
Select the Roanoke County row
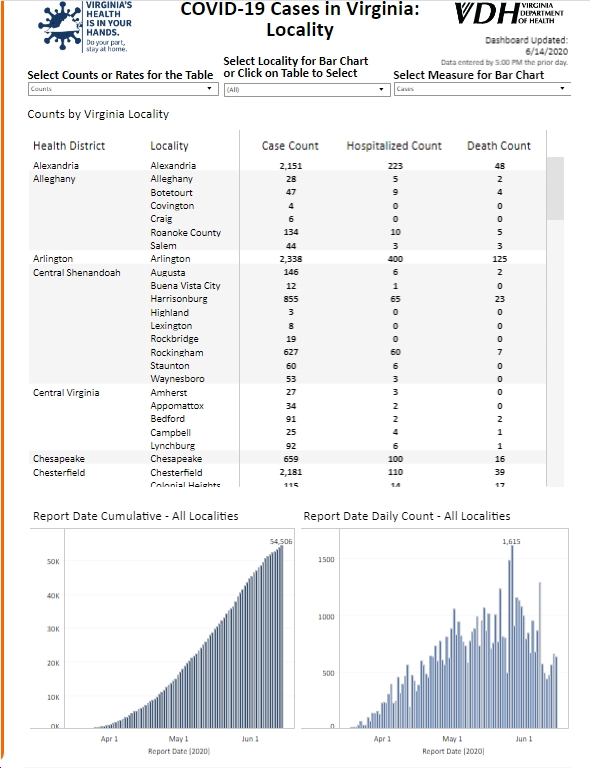[287, 232]
